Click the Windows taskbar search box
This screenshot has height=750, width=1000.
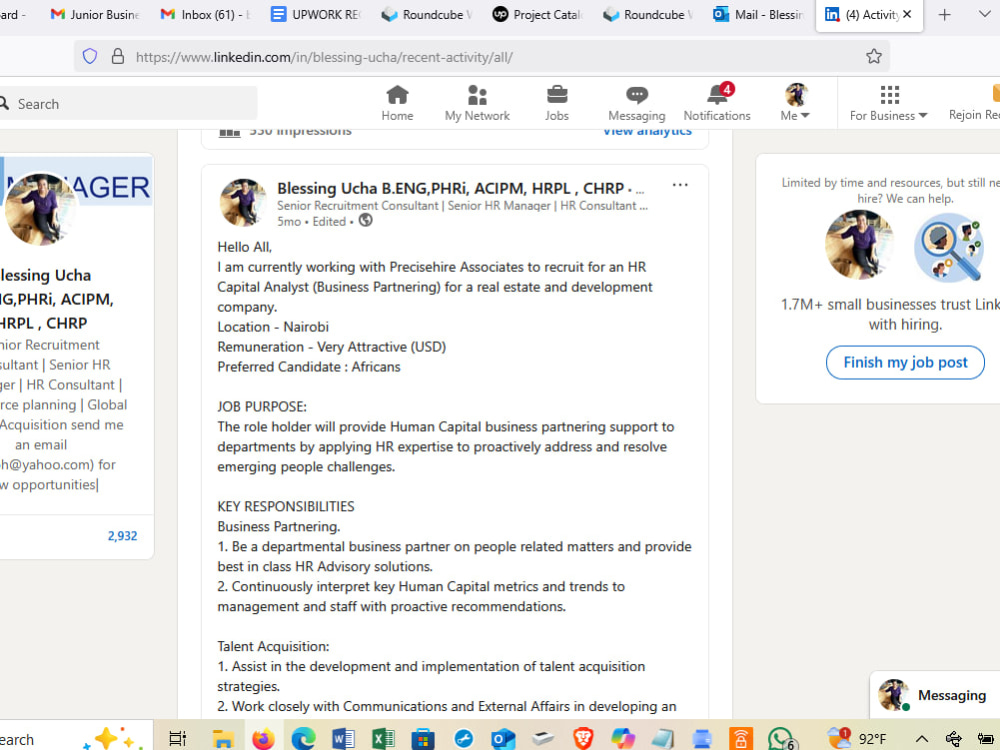tap(77, 739)
